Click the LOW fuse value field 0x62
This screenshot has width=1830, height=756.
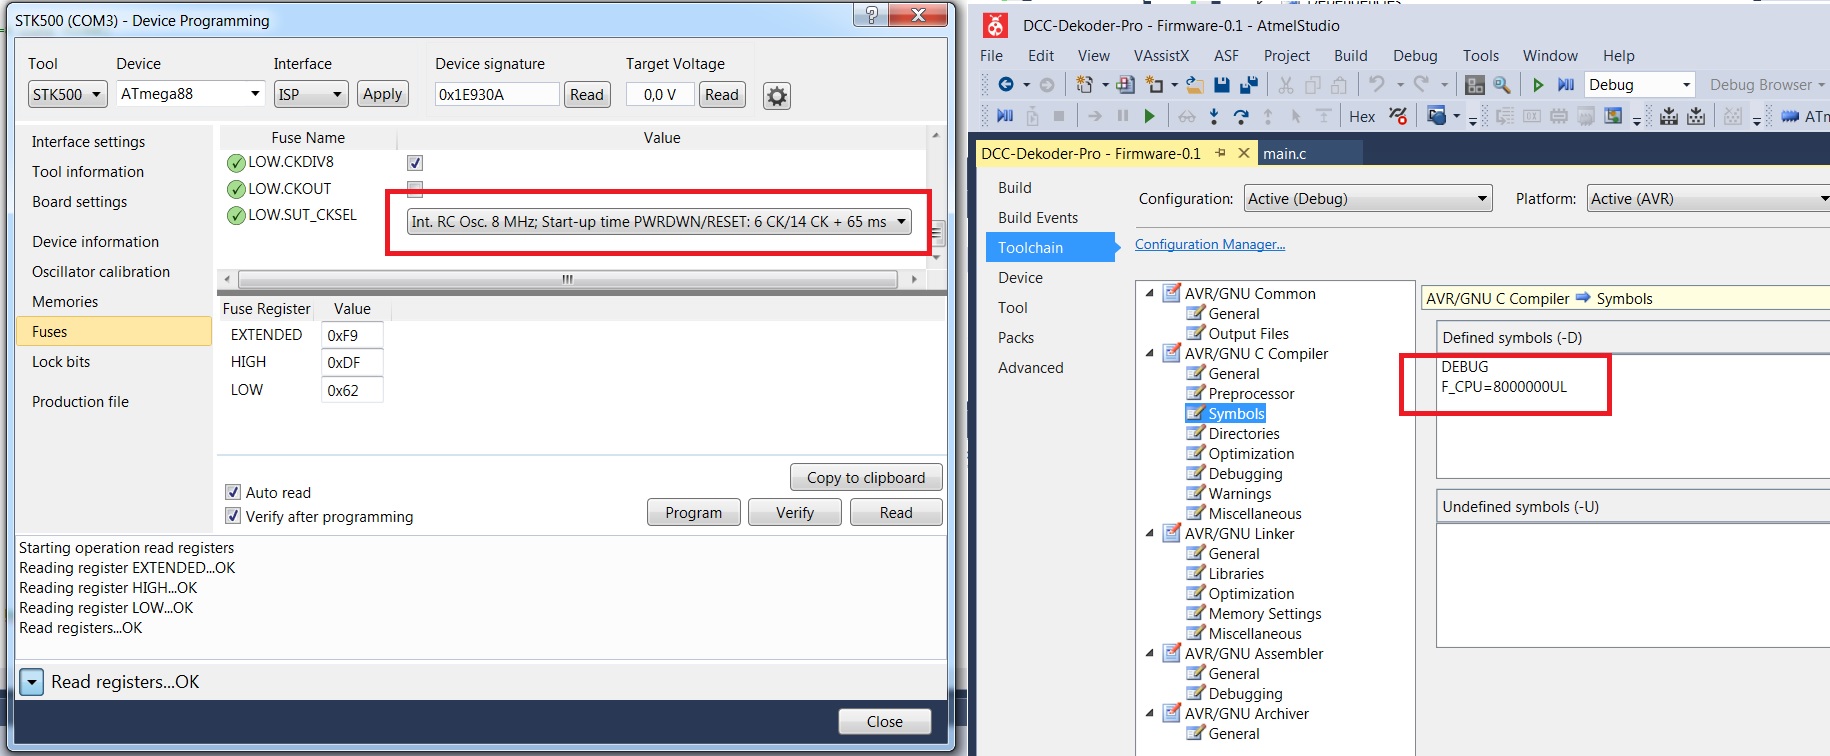click(352, 390)
